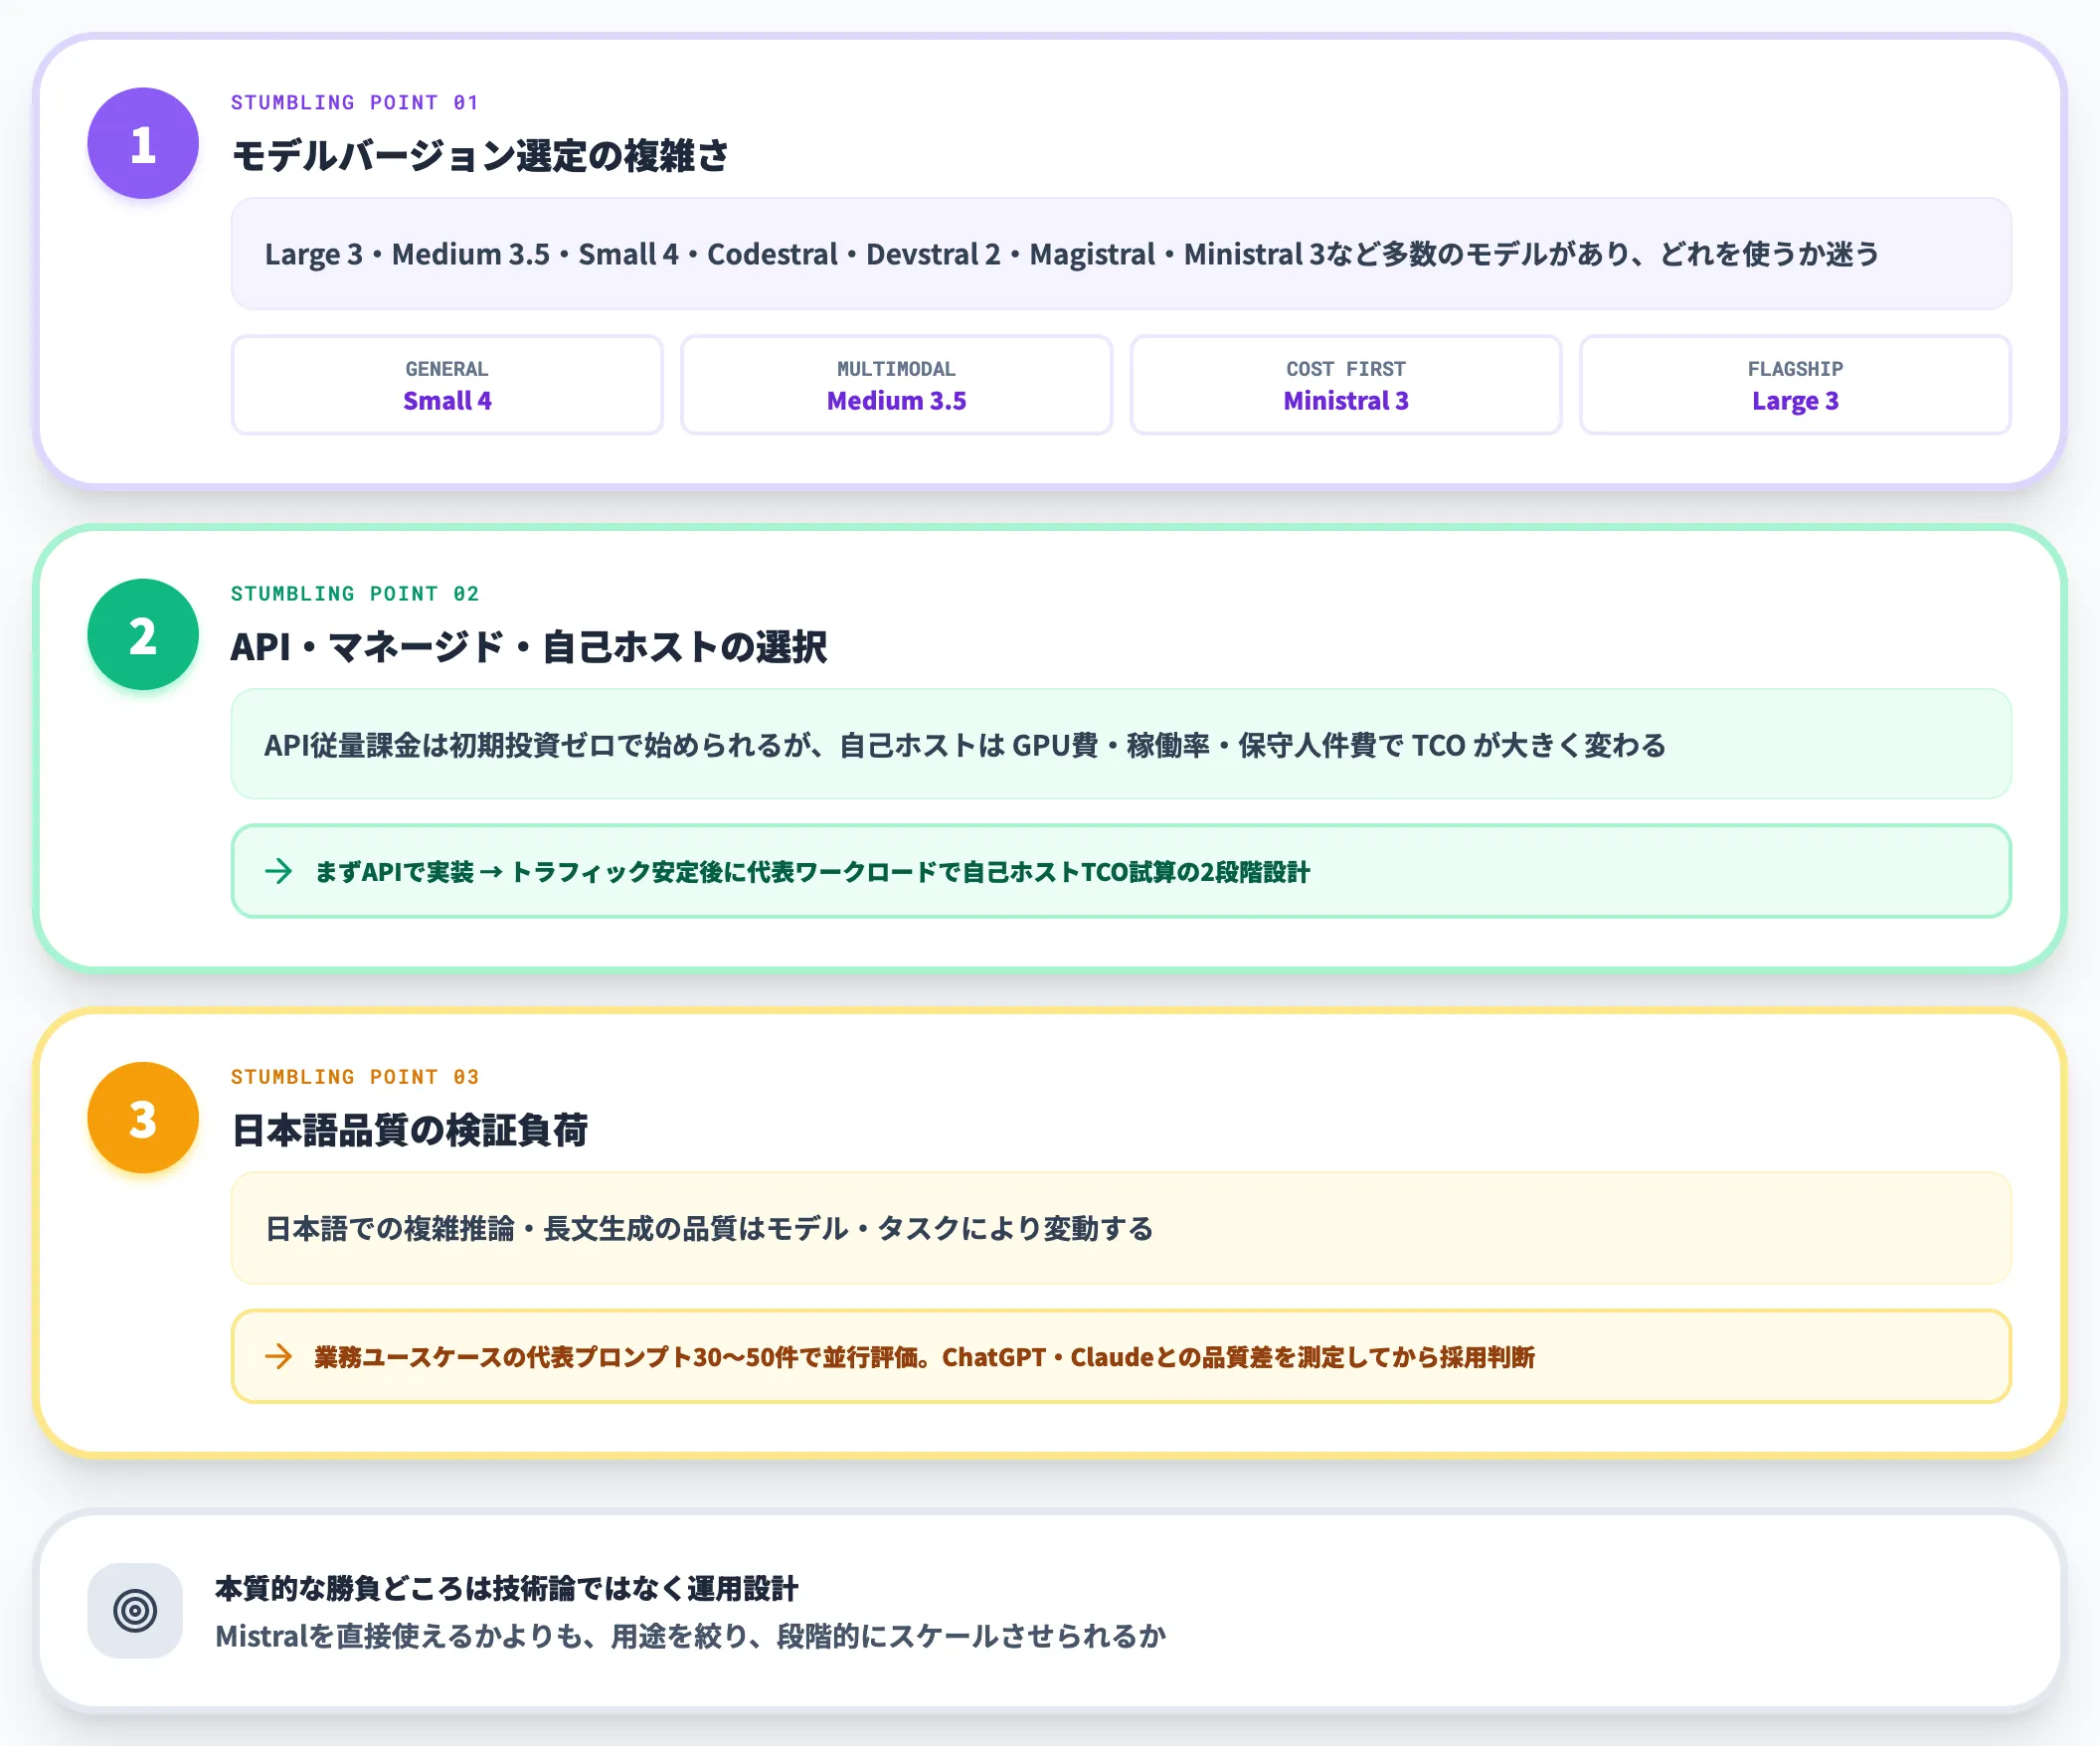Viewport: 2100px width, 1746px height.
Task: Click the 日本語での複雑推論 description box
Action: [x=1121, y=1228]
